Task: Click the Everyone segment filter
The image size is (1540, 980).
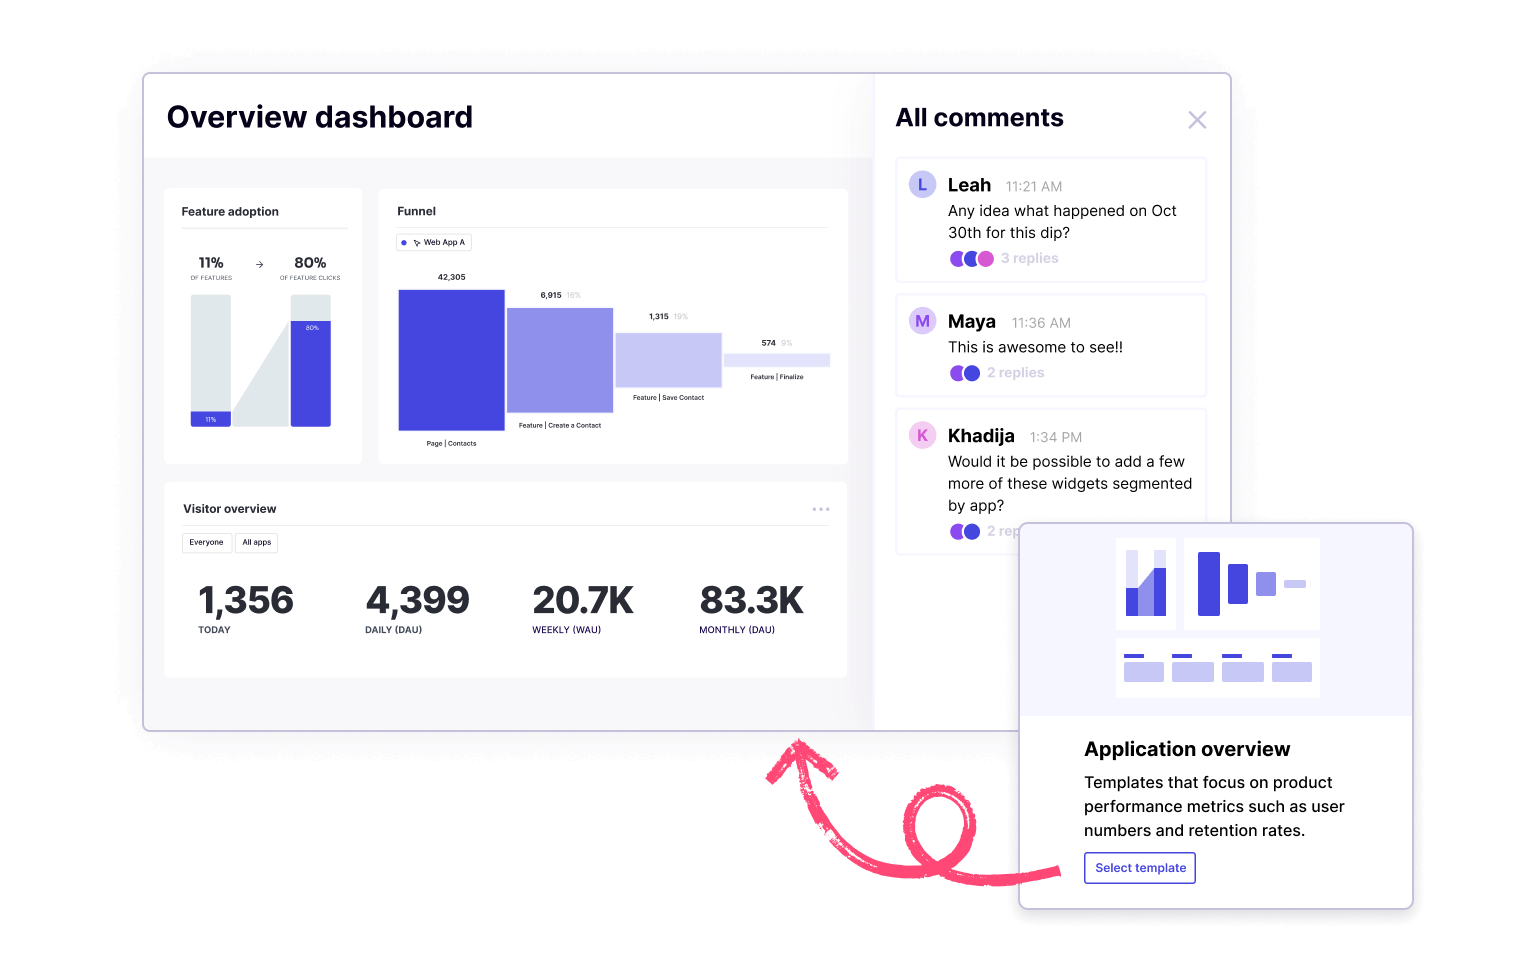Action: coord(206,542)
